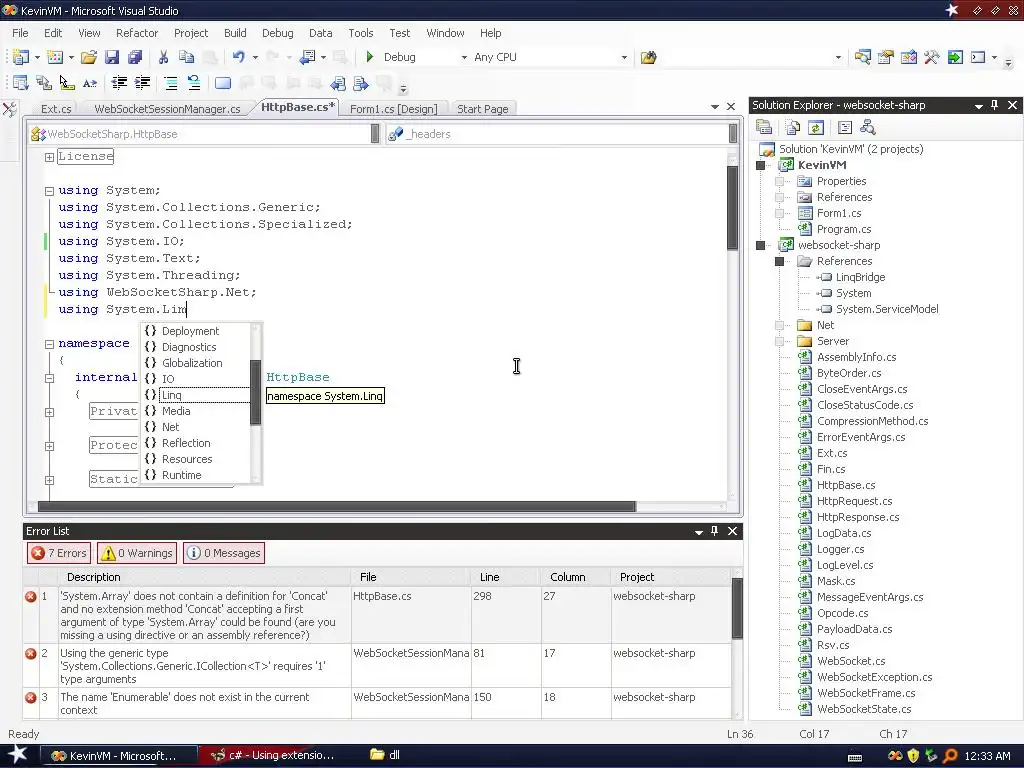This screenshot has height=768, width=1024.
Task: Select WebSocket.cs in Solution Explorer
Action: [851, 662]
